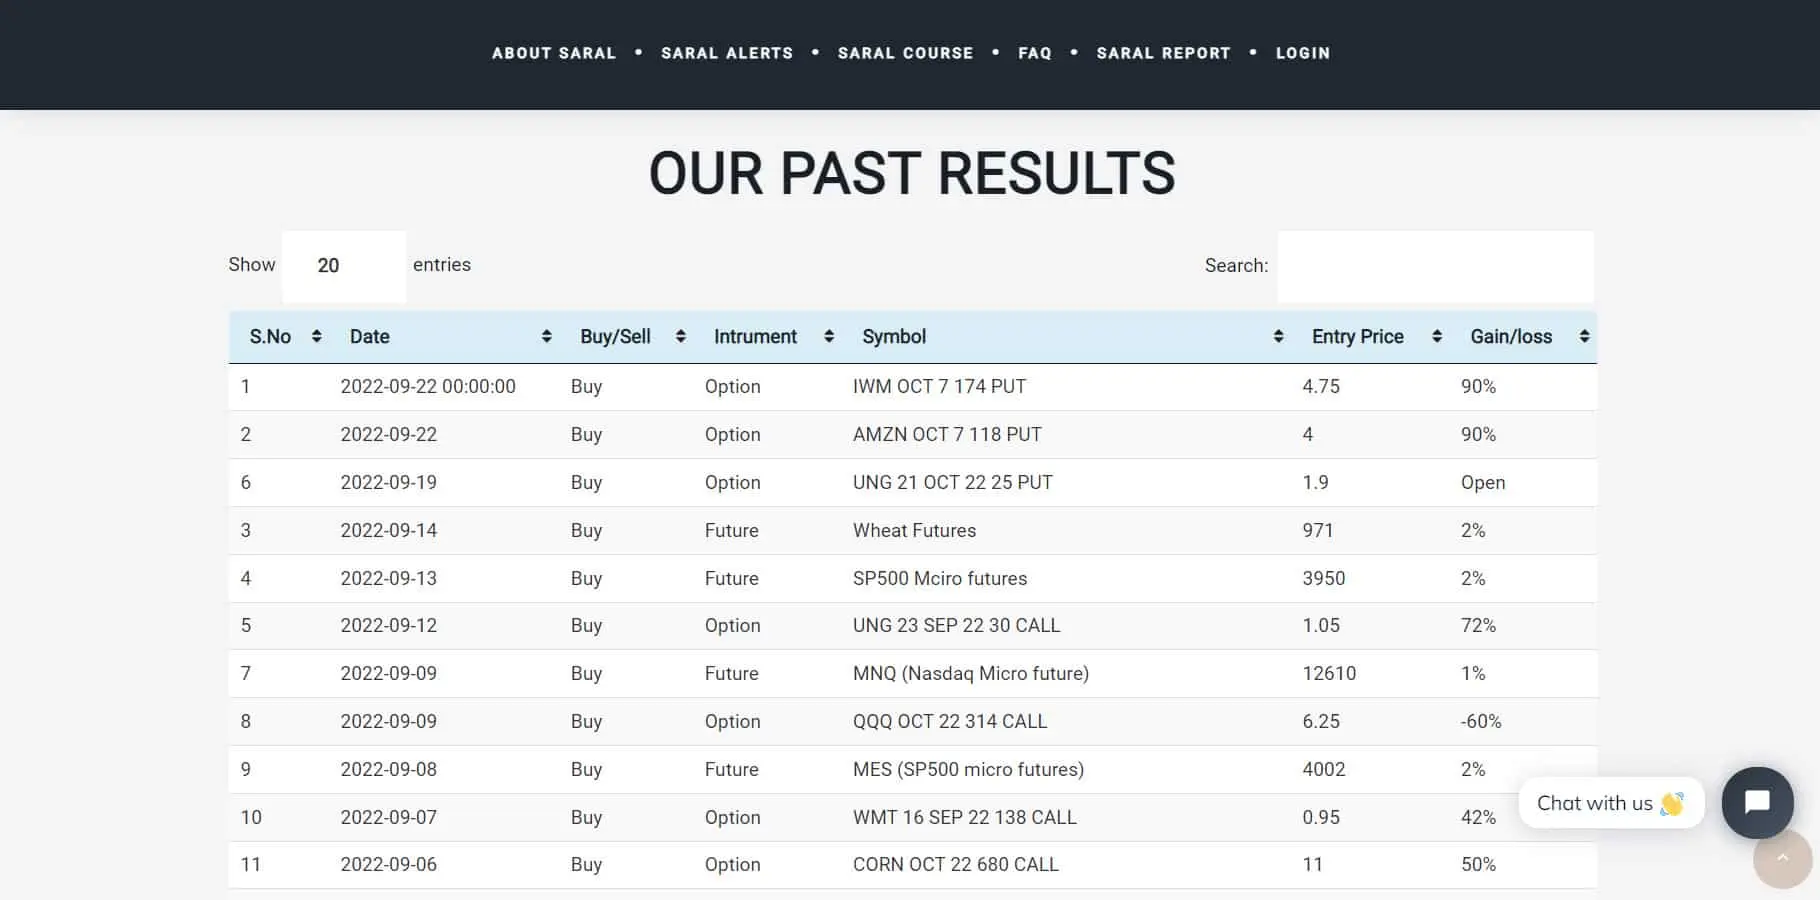Click date '2022-09-14' cell
1820x900 pixels.
(389, 531)
